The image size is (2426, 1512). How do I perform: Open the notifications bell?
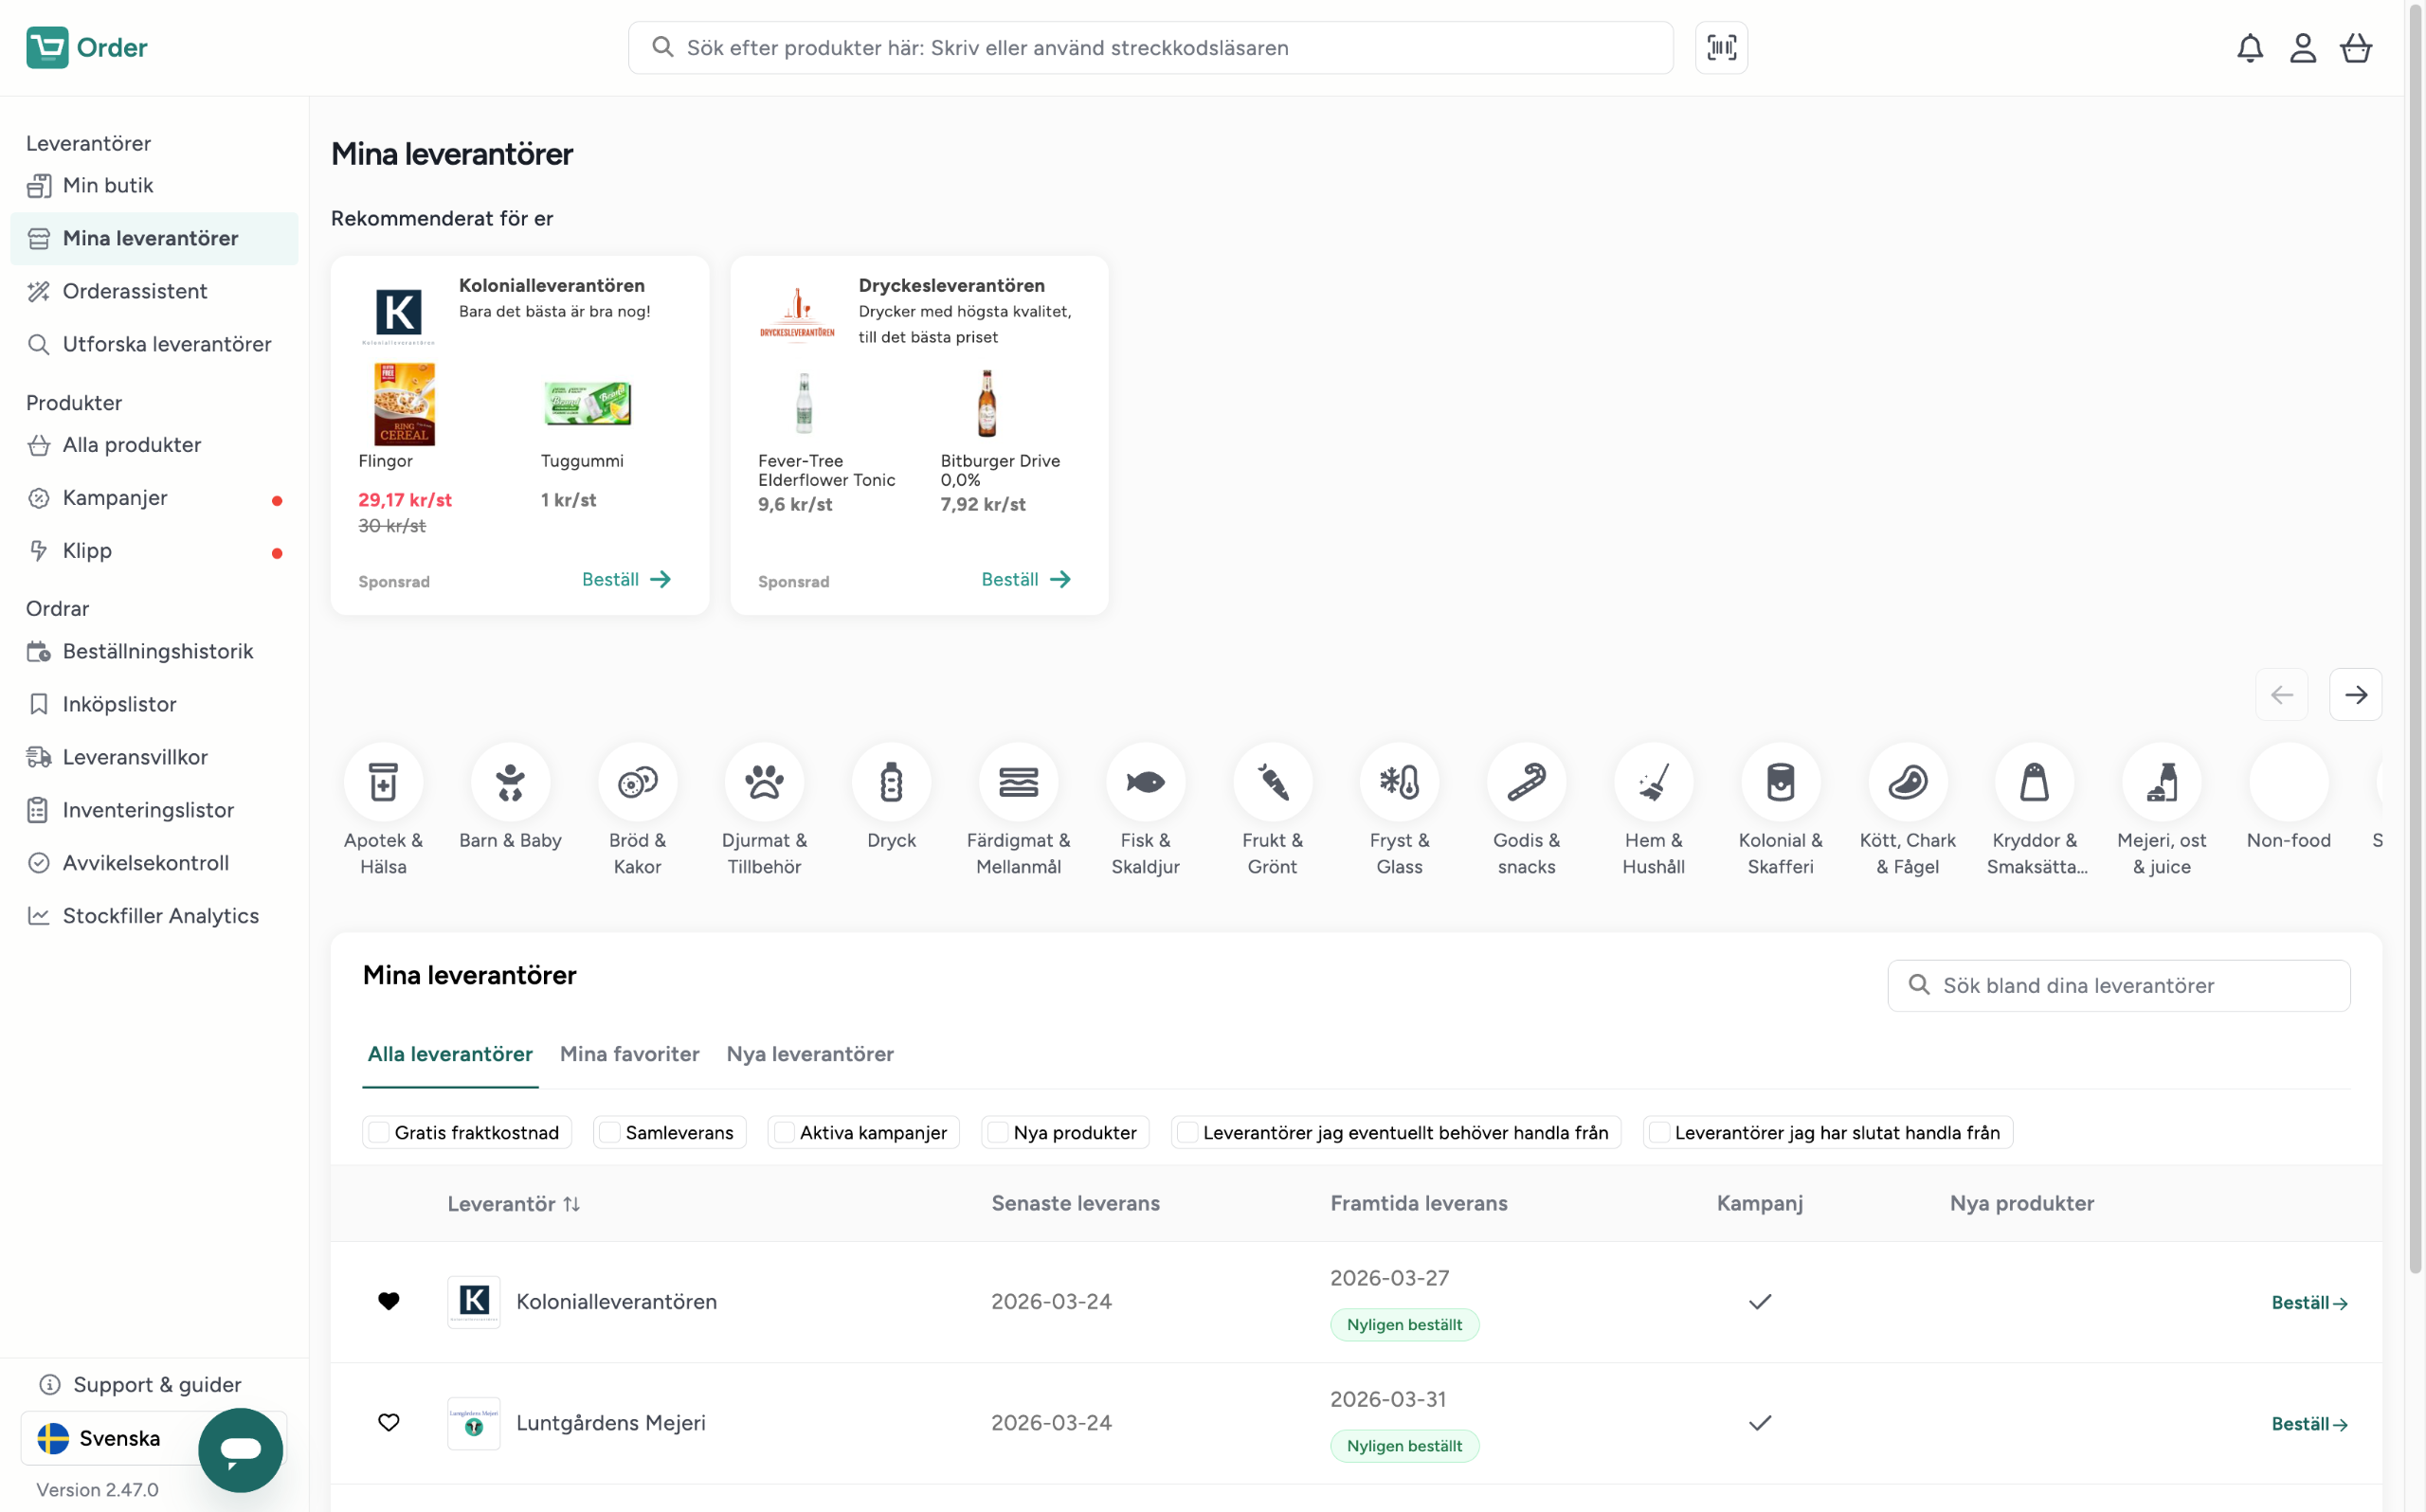pyautogui.click(x=2249, y=47)
